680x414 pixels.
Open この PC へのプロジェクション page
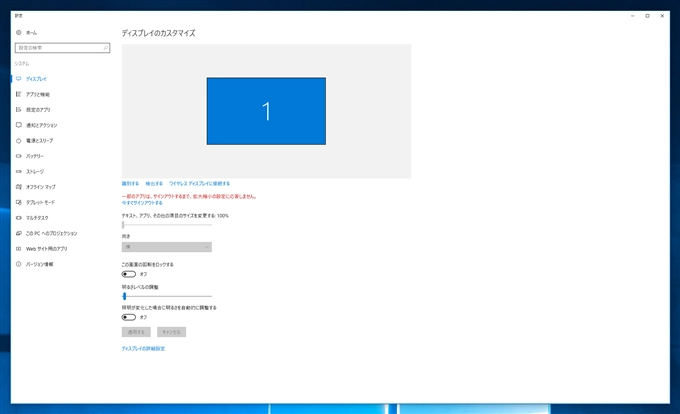pos(51,233)
